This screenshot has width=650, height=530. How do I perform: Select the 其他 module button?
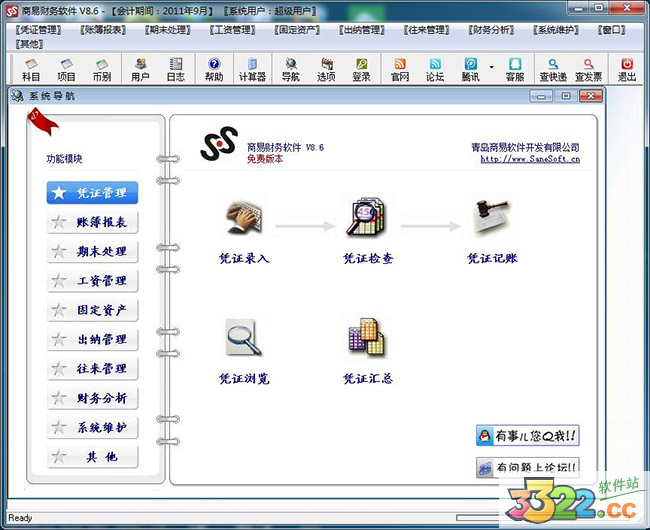[x=92, y=457]
